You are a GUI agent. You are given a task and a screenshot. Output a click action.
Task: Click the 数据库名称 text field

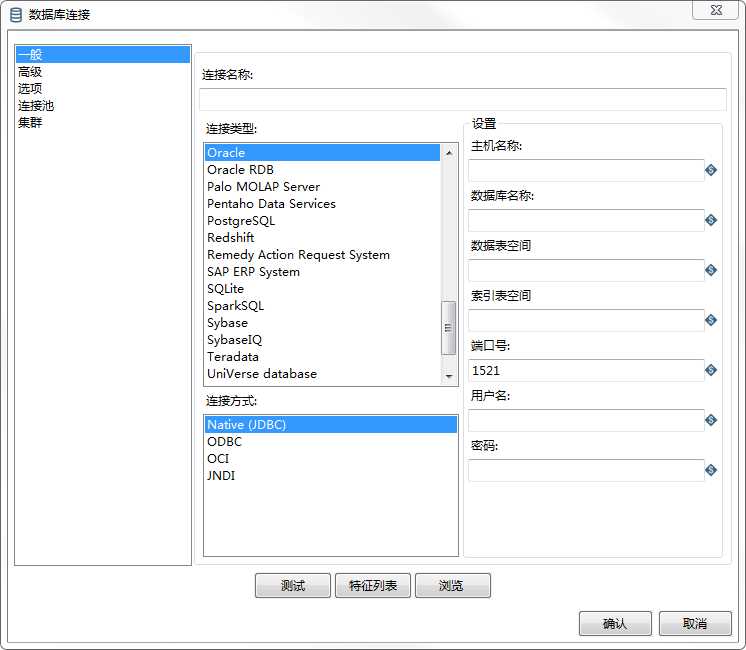(586, 220)
